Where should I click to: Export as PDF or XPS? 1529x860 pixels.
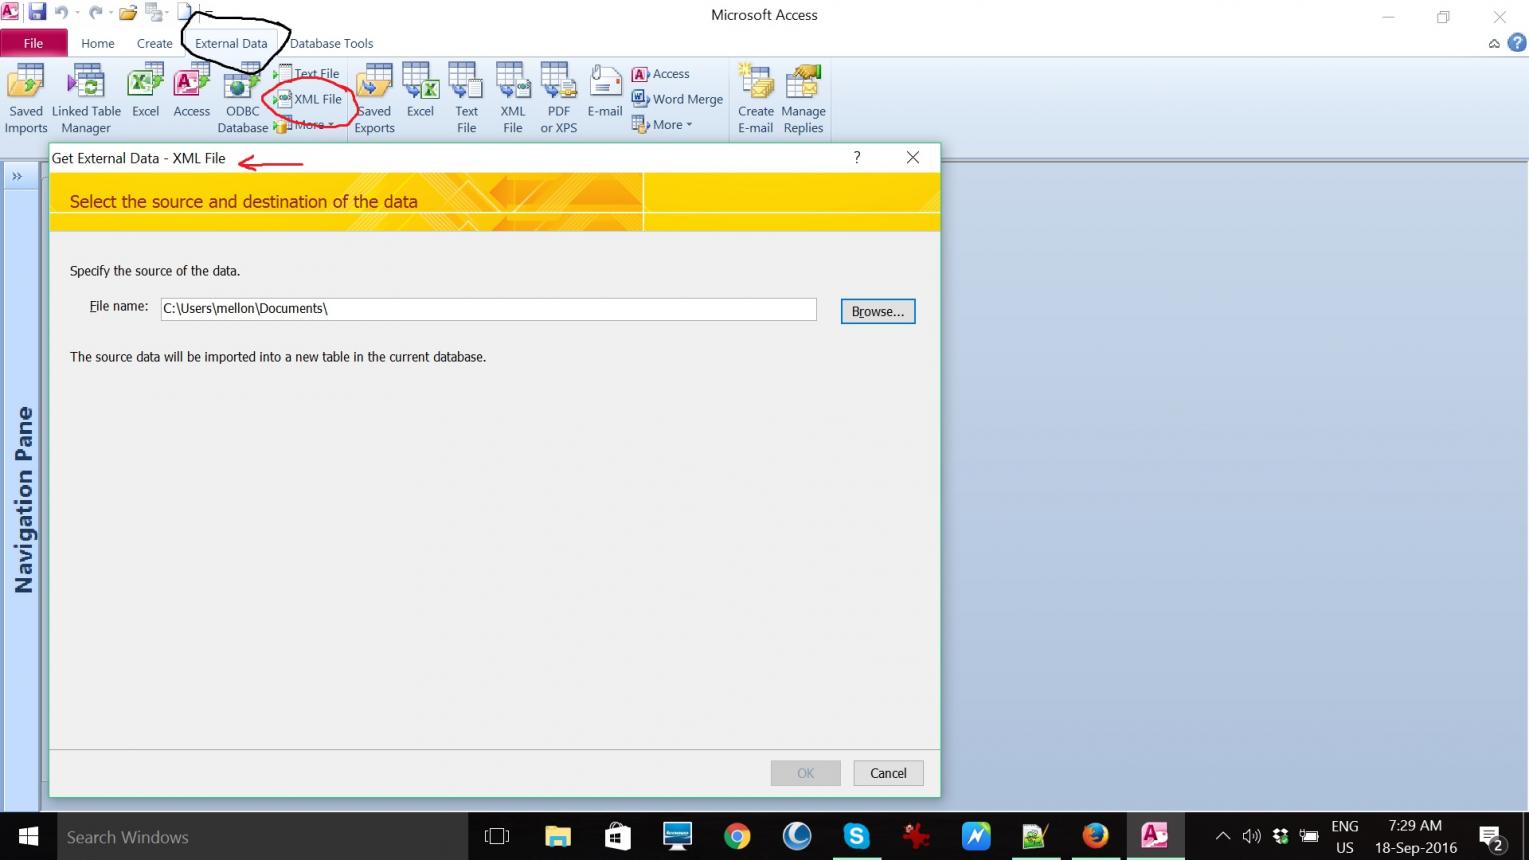pos(558,98)
